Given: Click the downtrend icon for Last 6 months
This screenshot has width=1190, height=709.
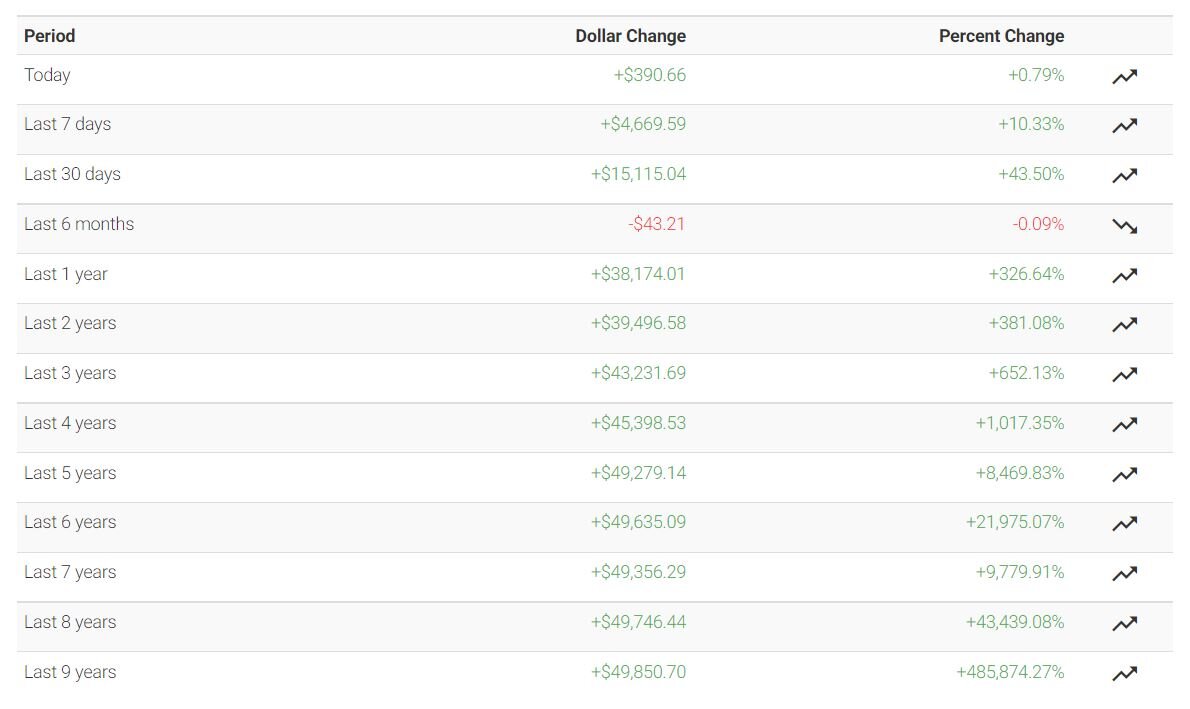Looking at the screenshot, I should (x=1125, y=225).
